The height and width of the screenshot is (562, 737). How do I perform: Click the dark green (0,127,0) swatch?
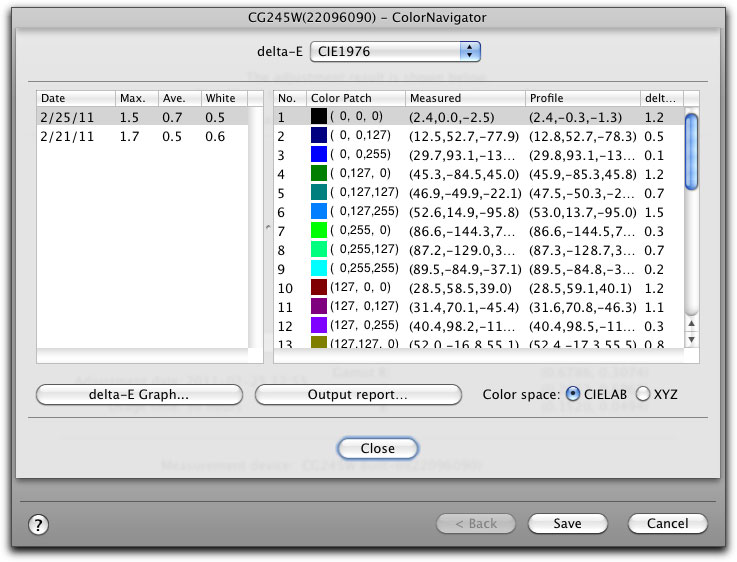click(x=319, y=173)
